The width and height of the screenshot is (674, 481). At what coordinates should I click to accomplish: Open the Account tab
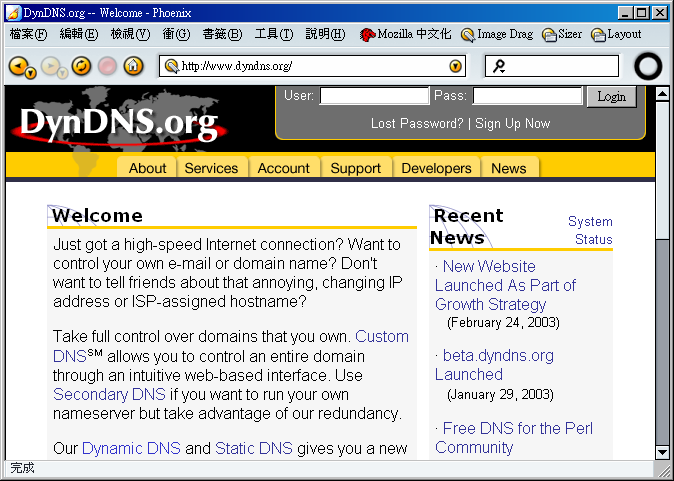tap(283, 168)
